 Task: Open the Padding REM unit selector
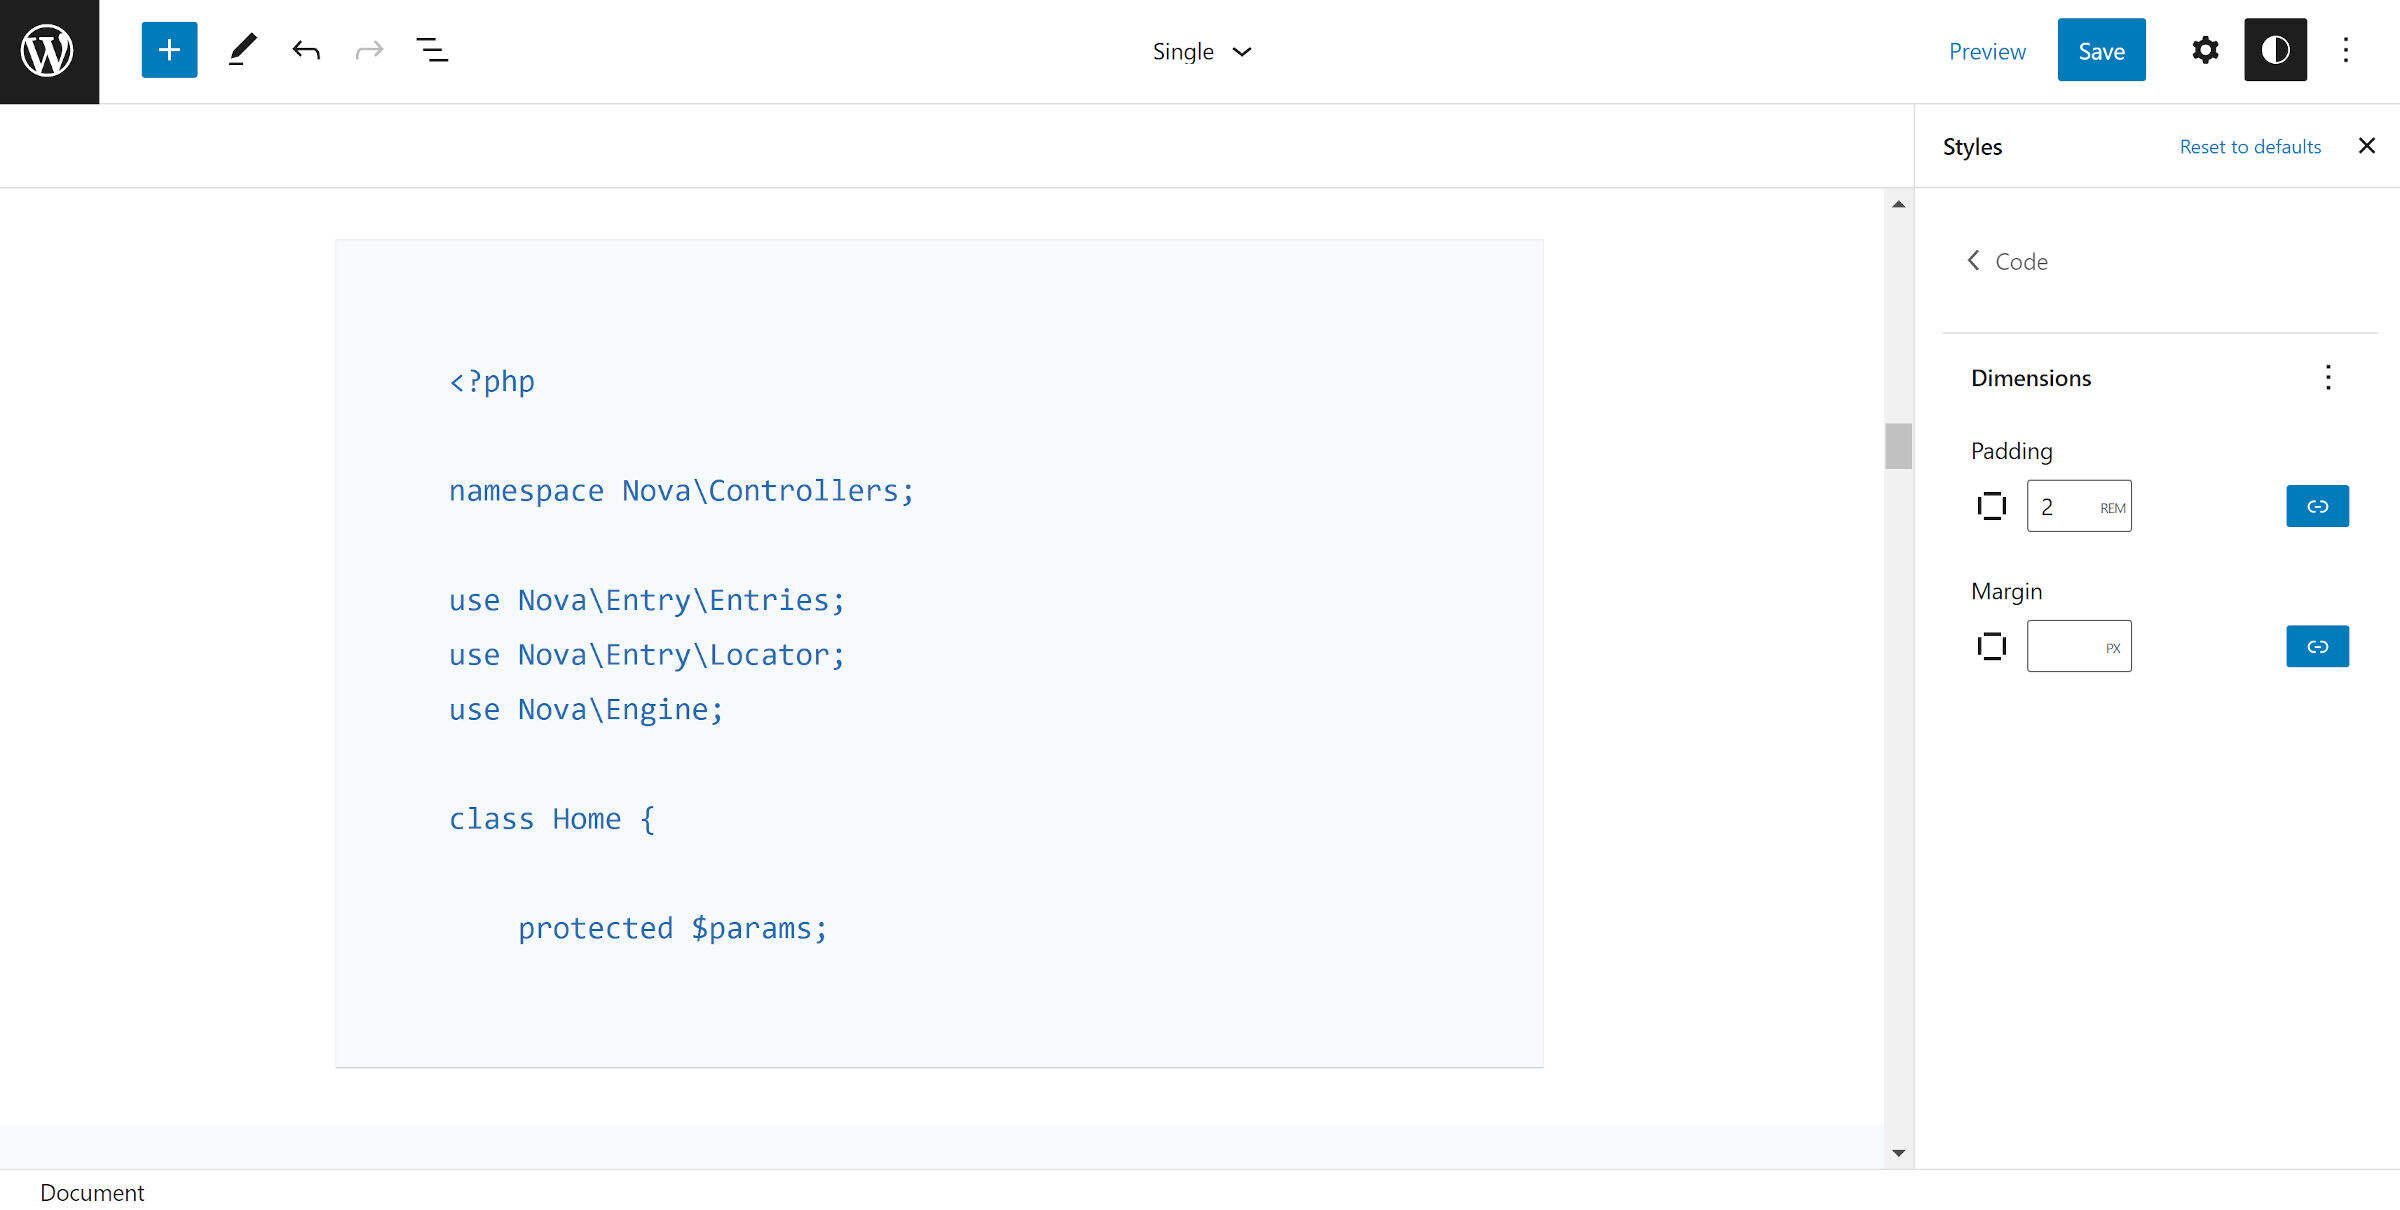point(2112,508)
